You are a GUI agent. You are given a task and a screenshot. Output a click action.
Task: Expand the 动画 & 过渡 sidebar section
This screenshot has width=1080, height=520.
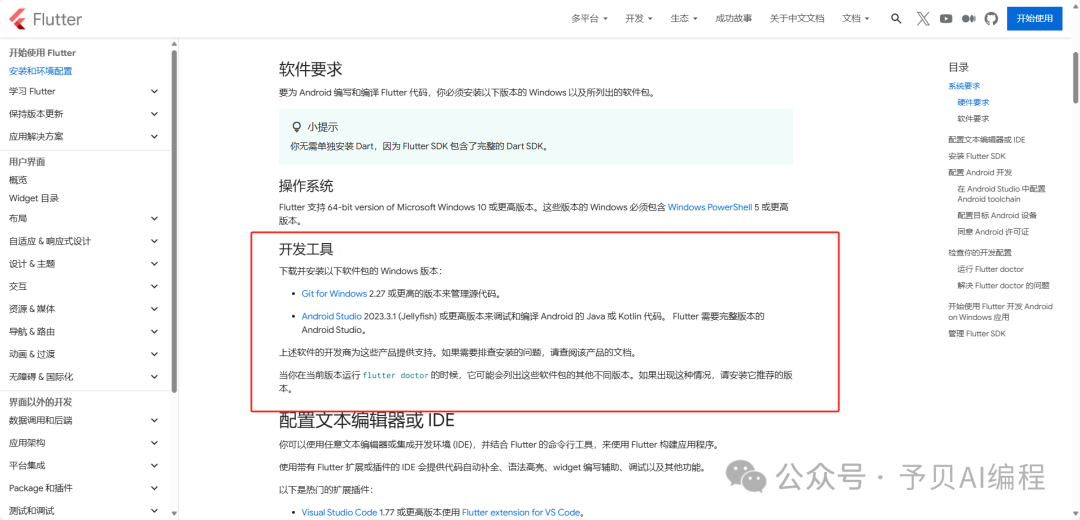point(84,354)
